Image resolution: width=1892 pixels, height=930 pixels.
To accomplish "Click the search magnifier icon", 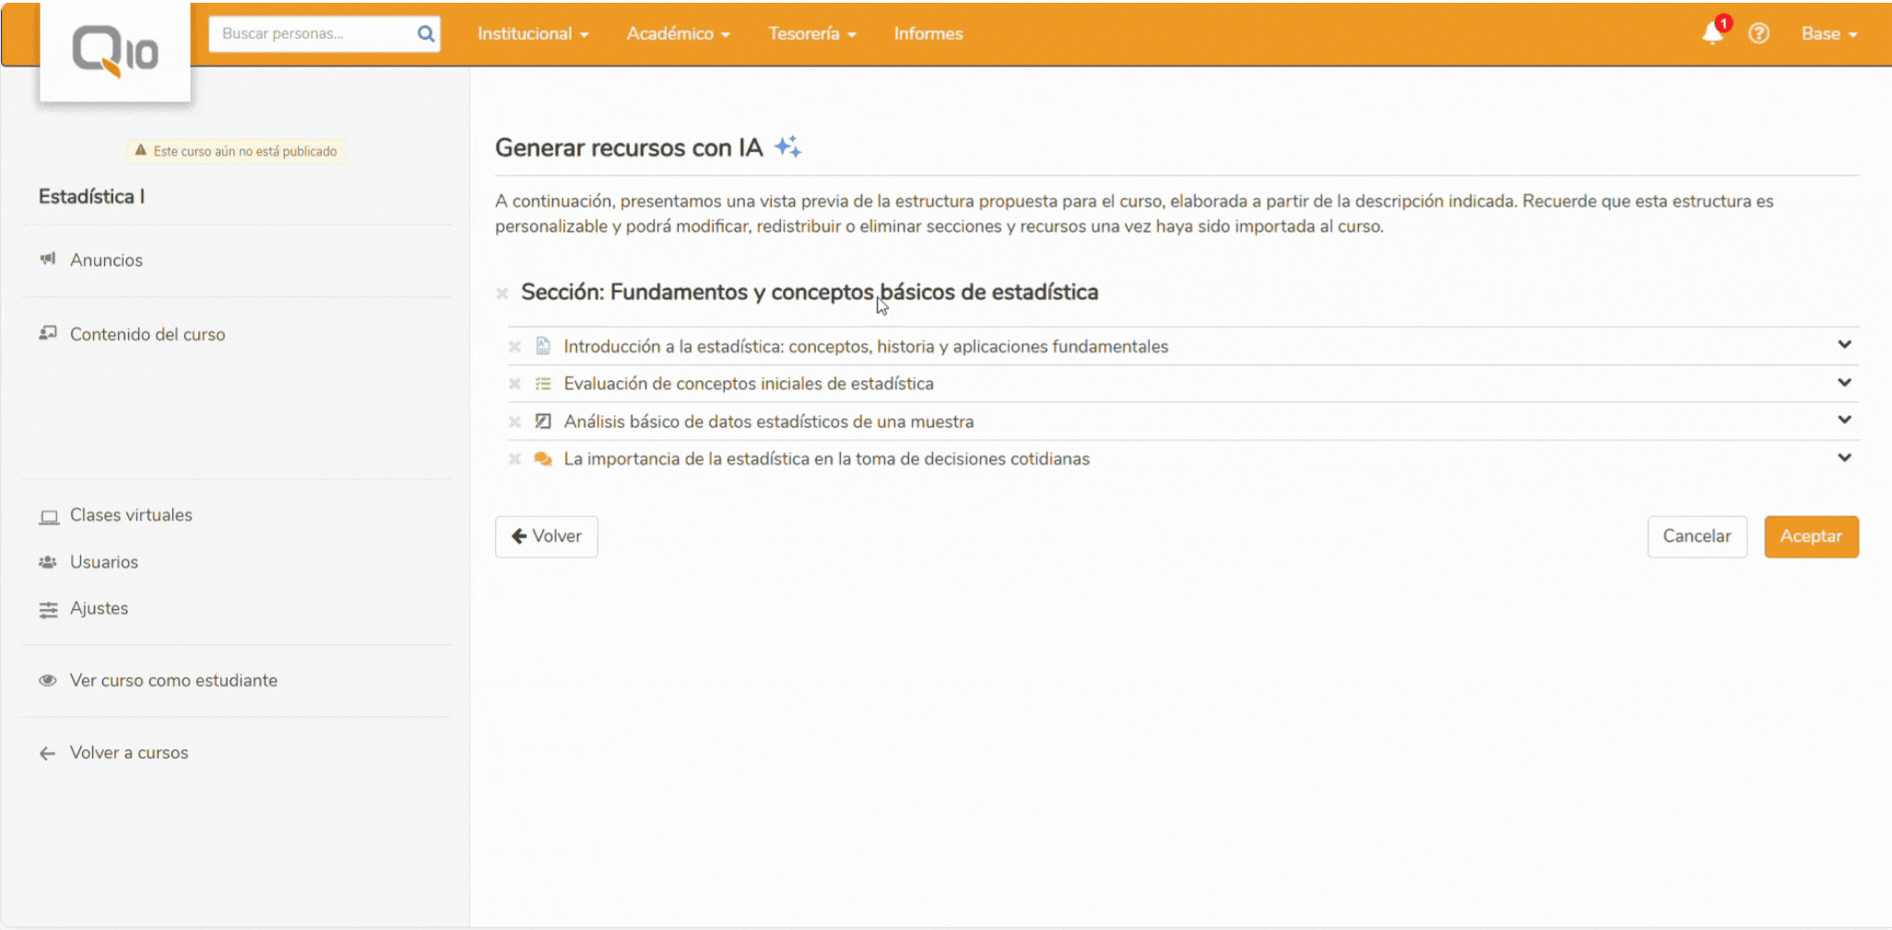I will (x=426, y=34).
